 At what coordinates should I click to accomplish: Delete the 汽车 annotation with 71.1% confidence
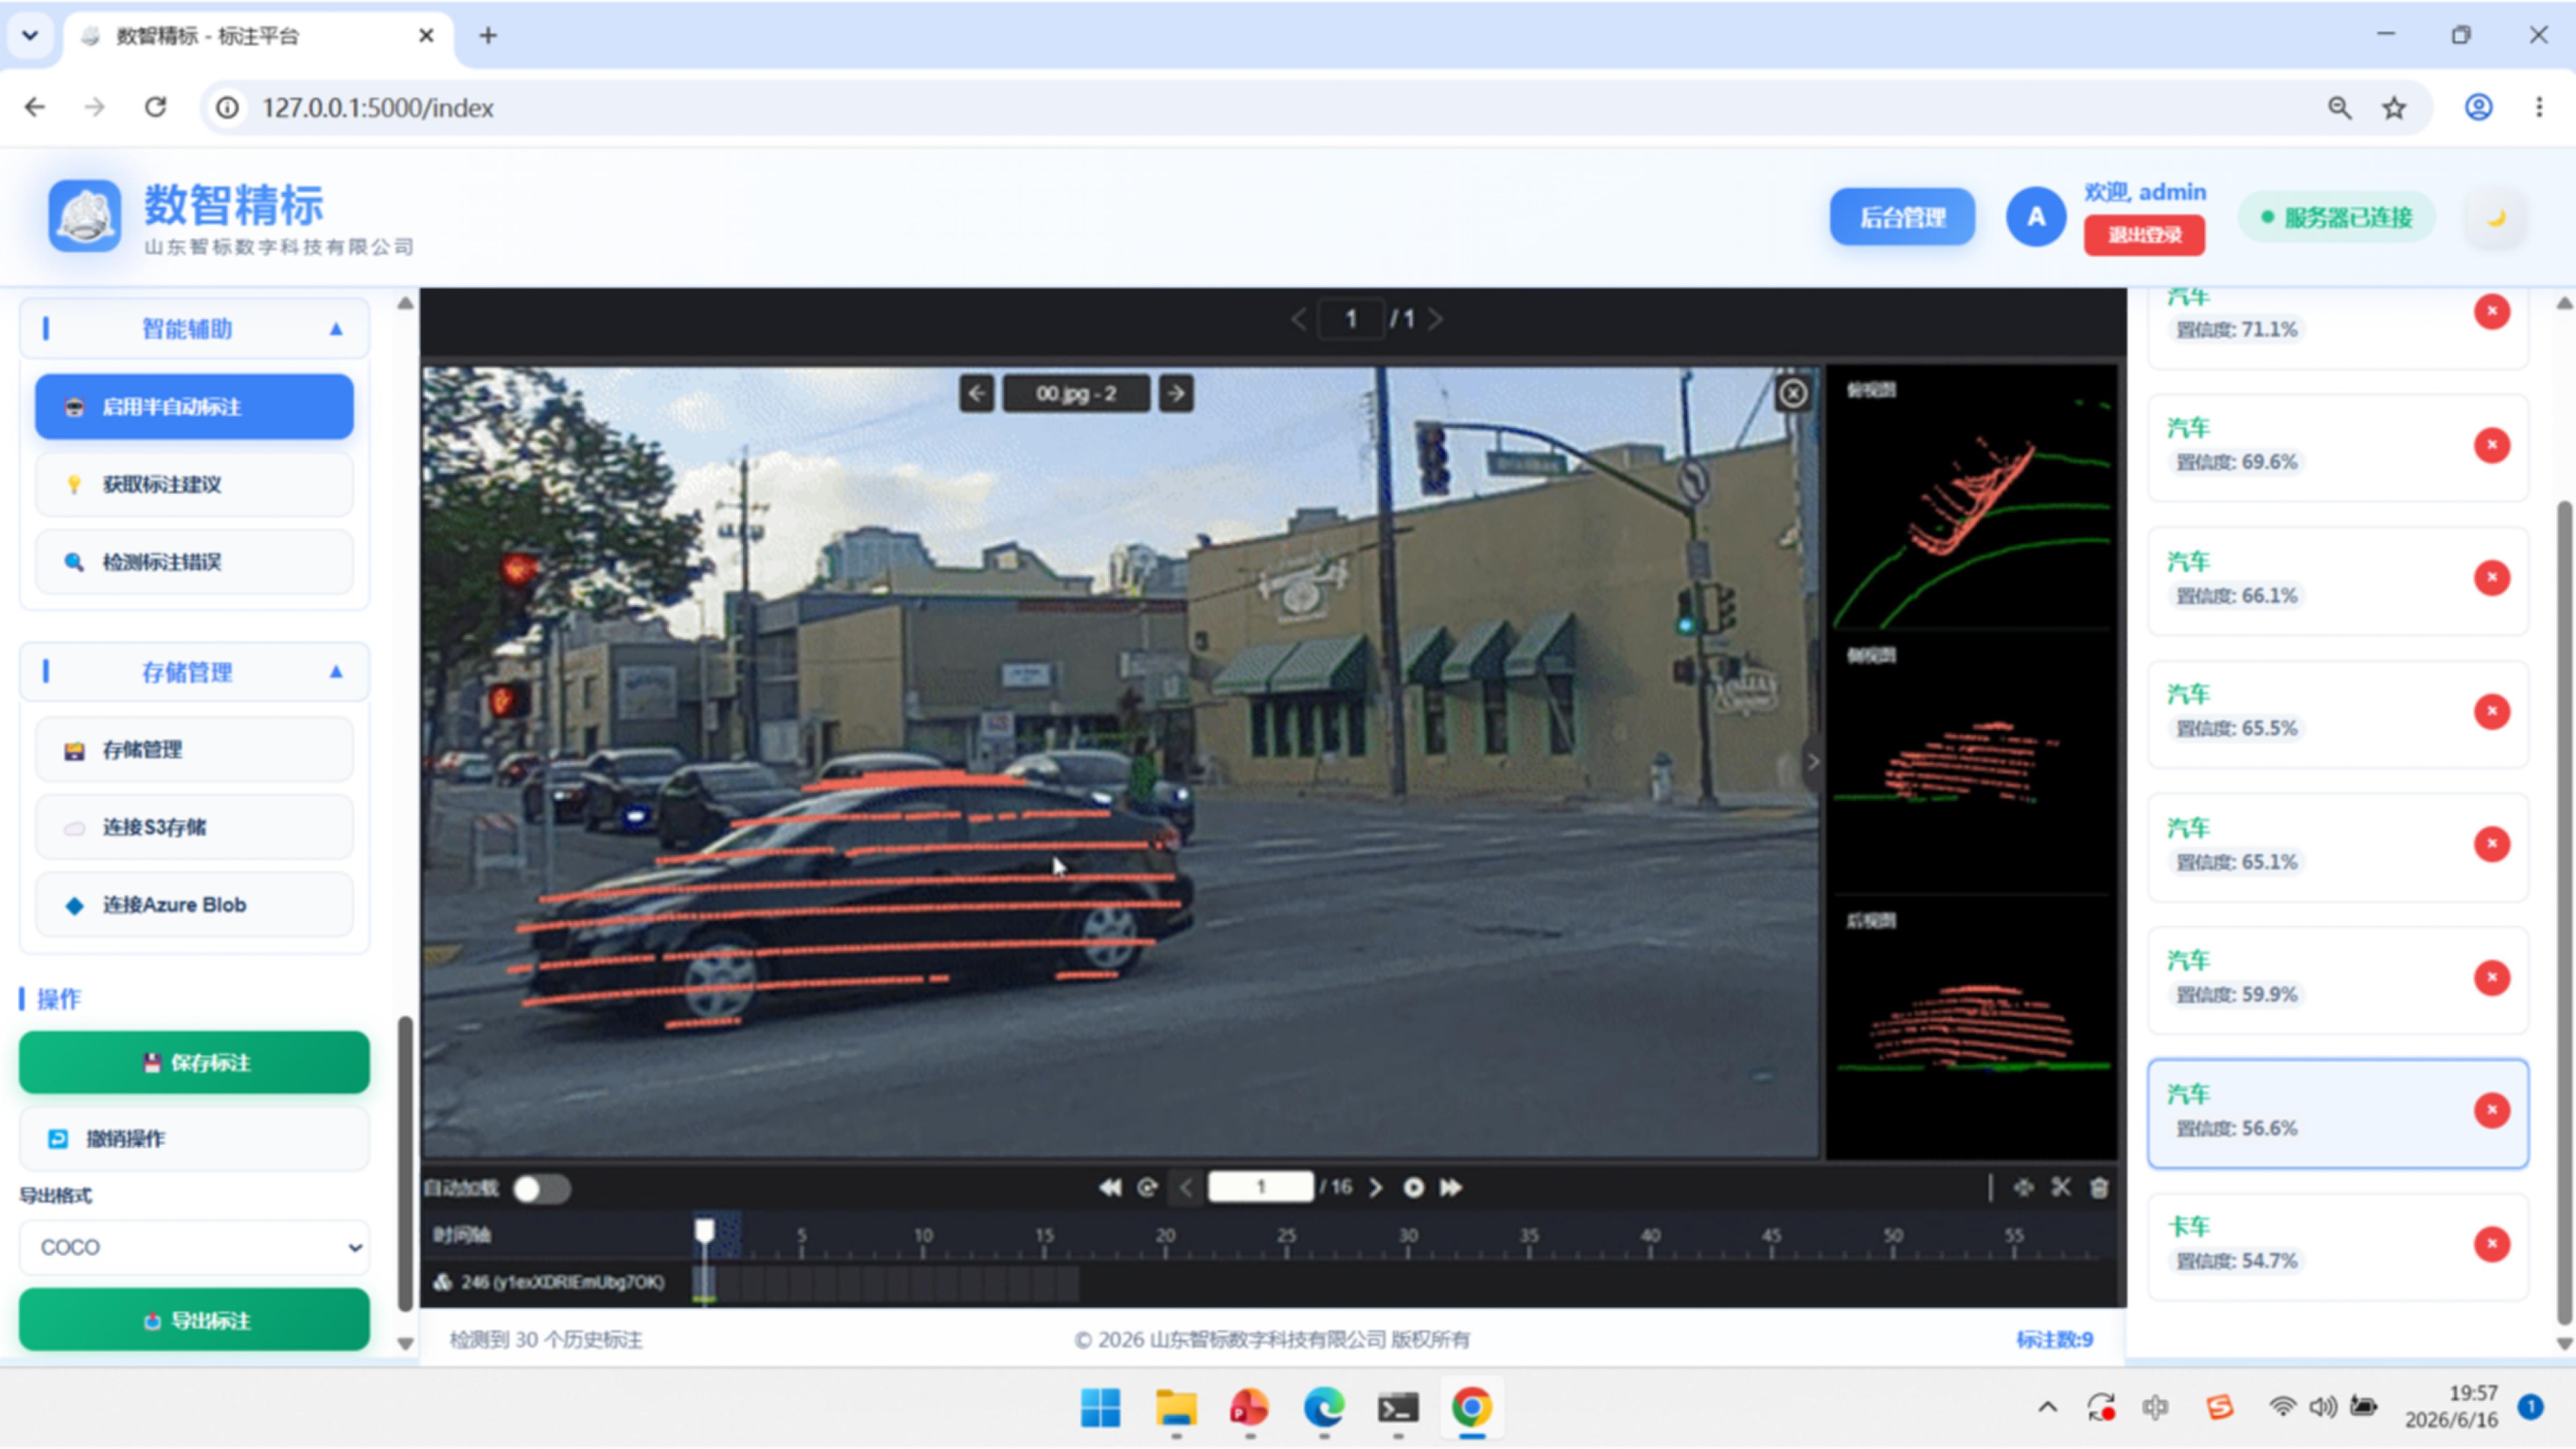(x=2491, y=312)
